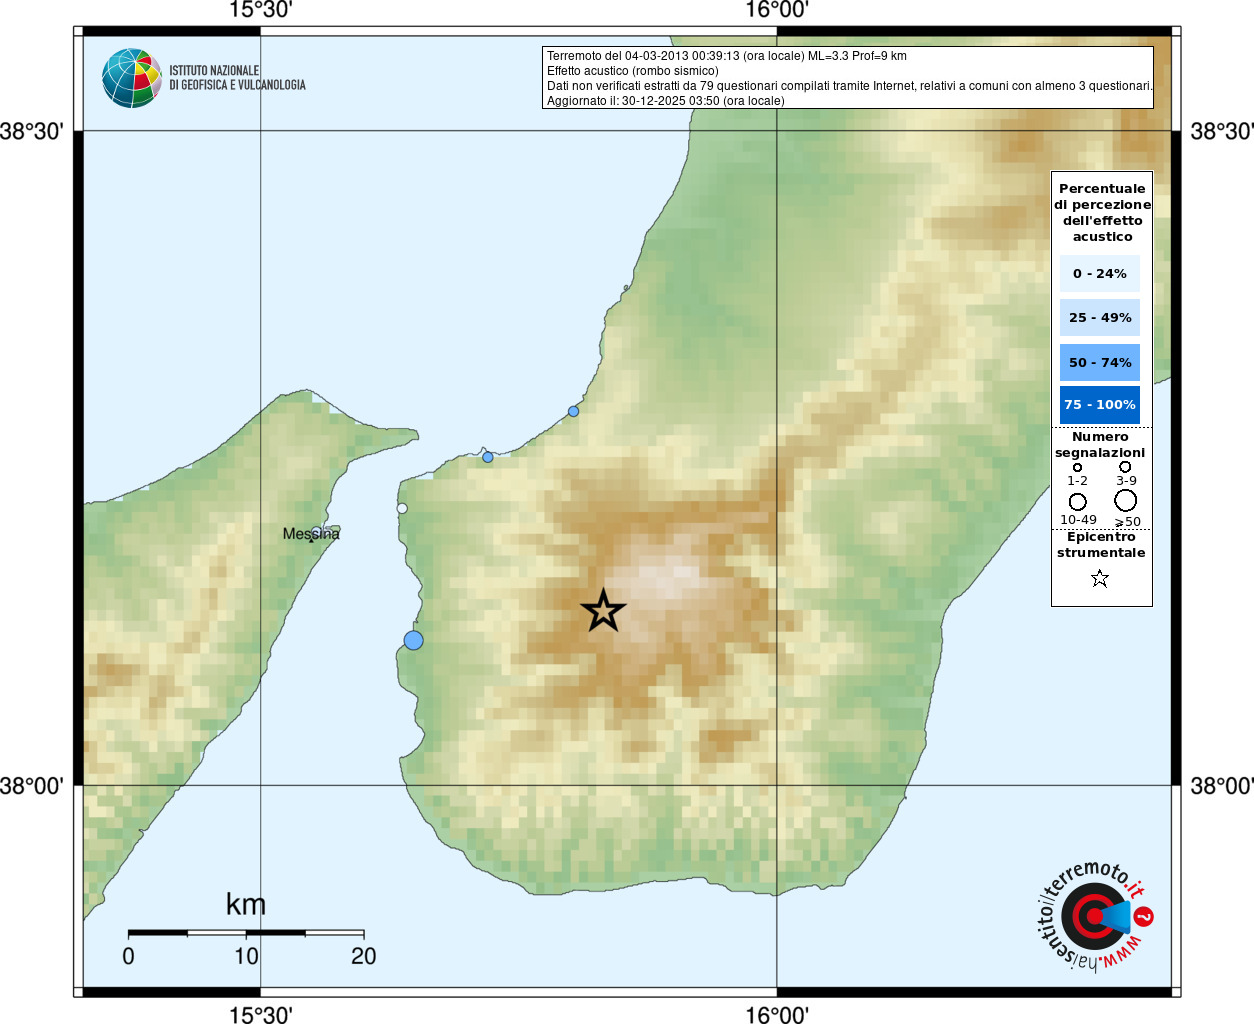The height and width of the screenshot is (1024, 1254).
Task: Click the 'Aggiornato il: 30-12-2025' line
Action: coord(666,101)
